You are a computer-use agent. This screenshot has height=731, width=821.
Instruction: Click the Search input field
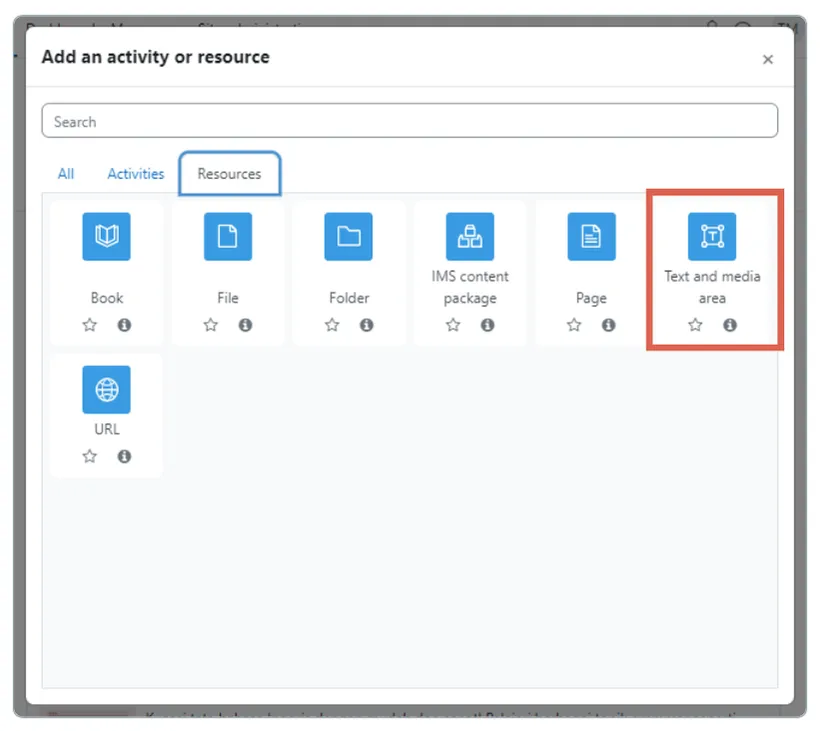(x=410, y=120)
